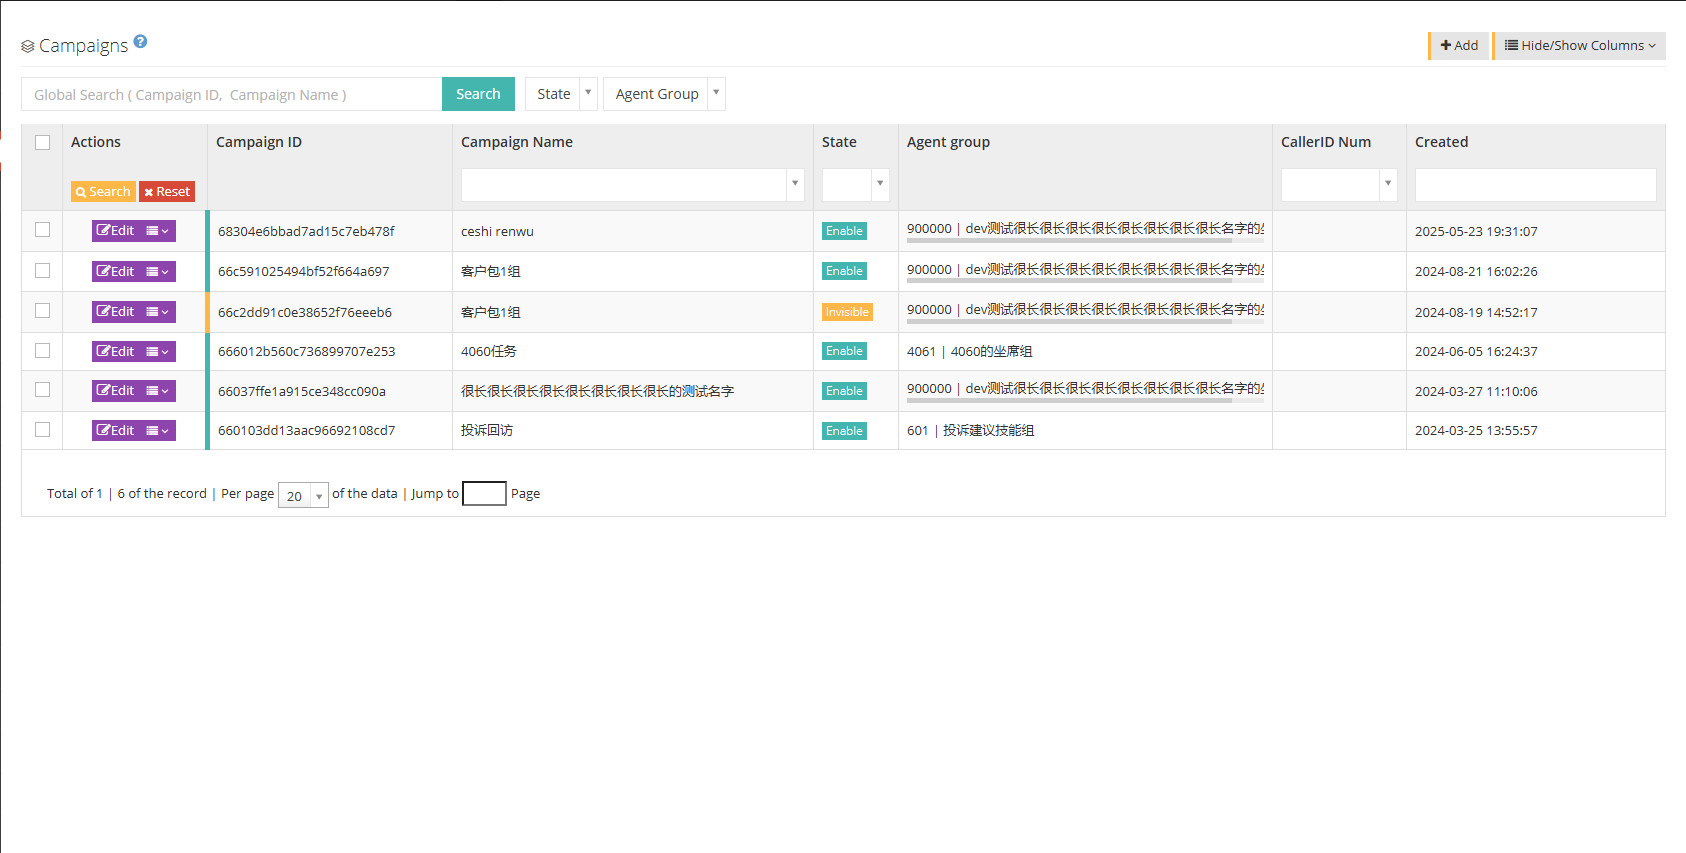
Task: Click campaign ID 660103dd13aac96692108cd7
Action: coord(306,430)
